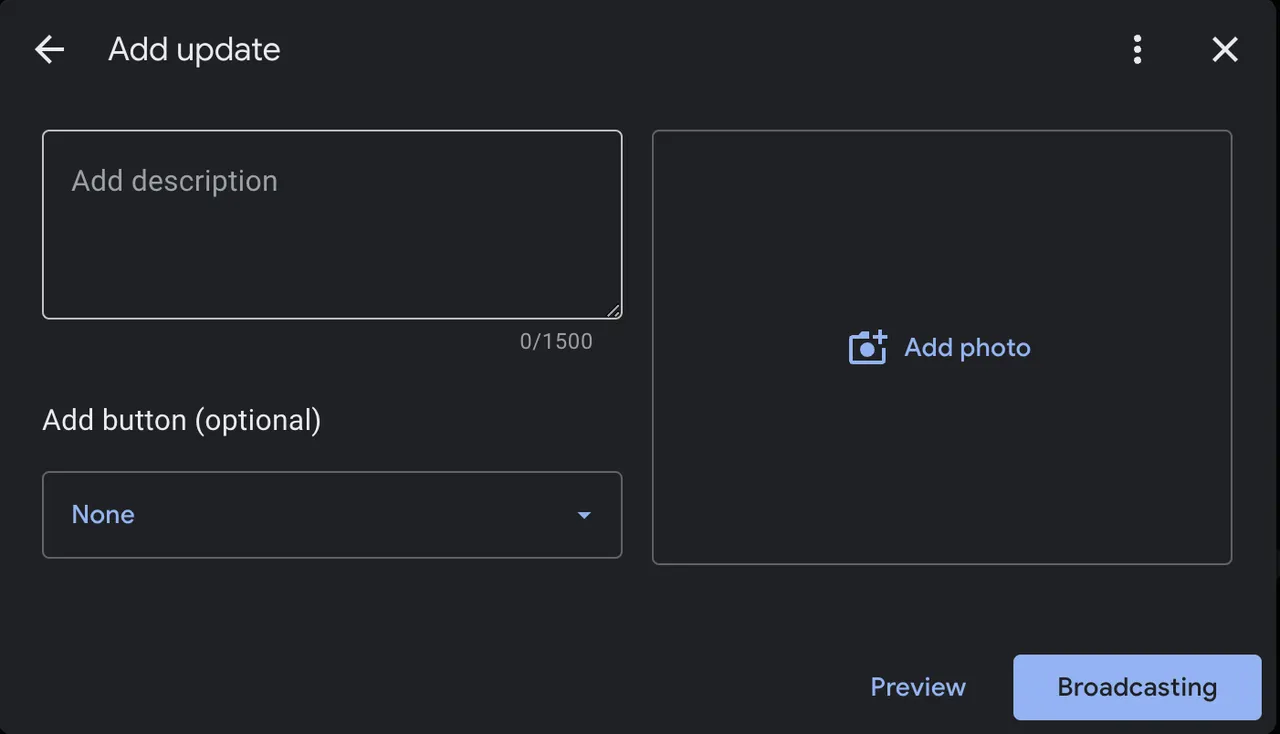Close the Add update dialog with X
1280x734 pixels.
(1225, 49)
